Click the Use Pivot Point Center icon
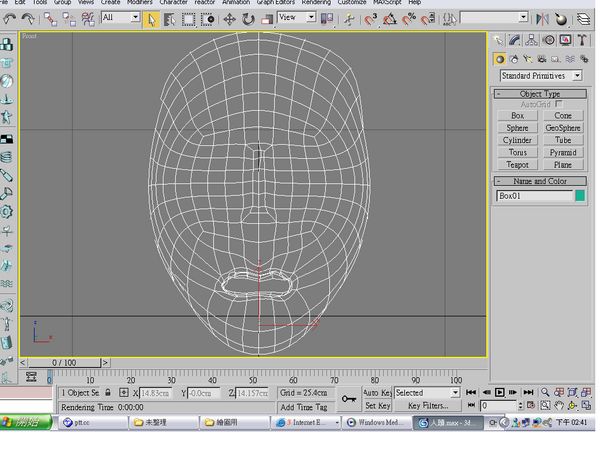The image size is (600, 450). coord(327,19)
